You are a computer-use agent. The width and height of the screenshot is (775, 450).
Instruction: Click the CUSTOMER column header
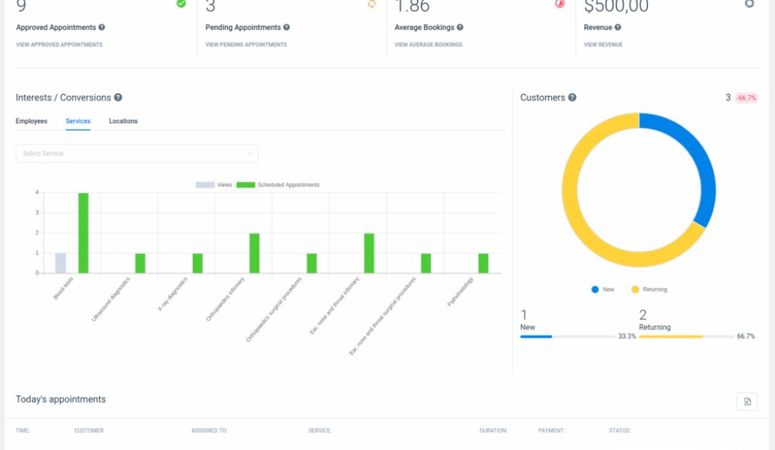pos(89,431)
